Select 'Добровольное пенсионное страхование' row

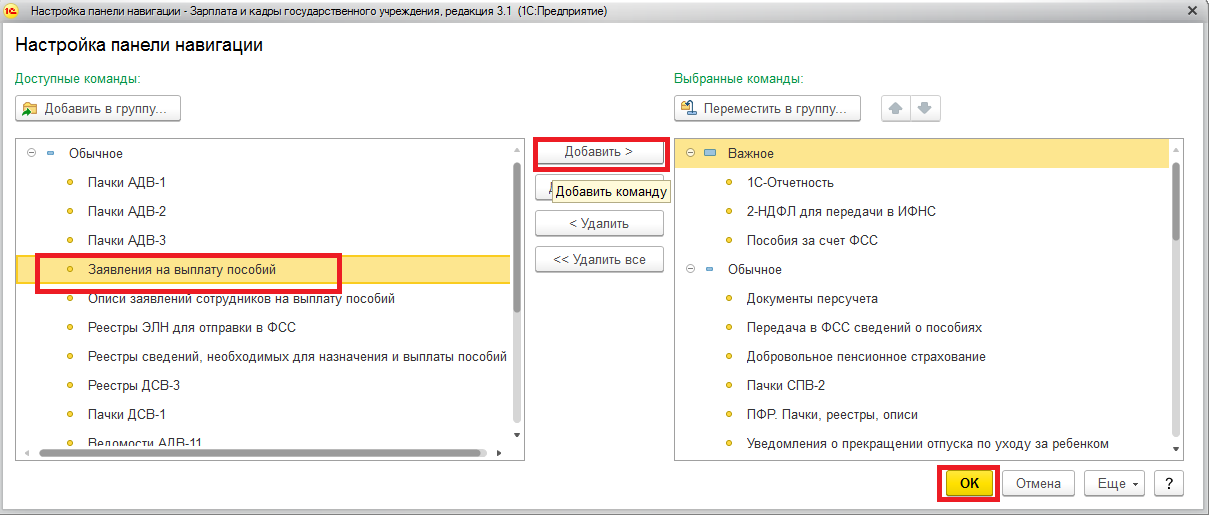point(922,356)
